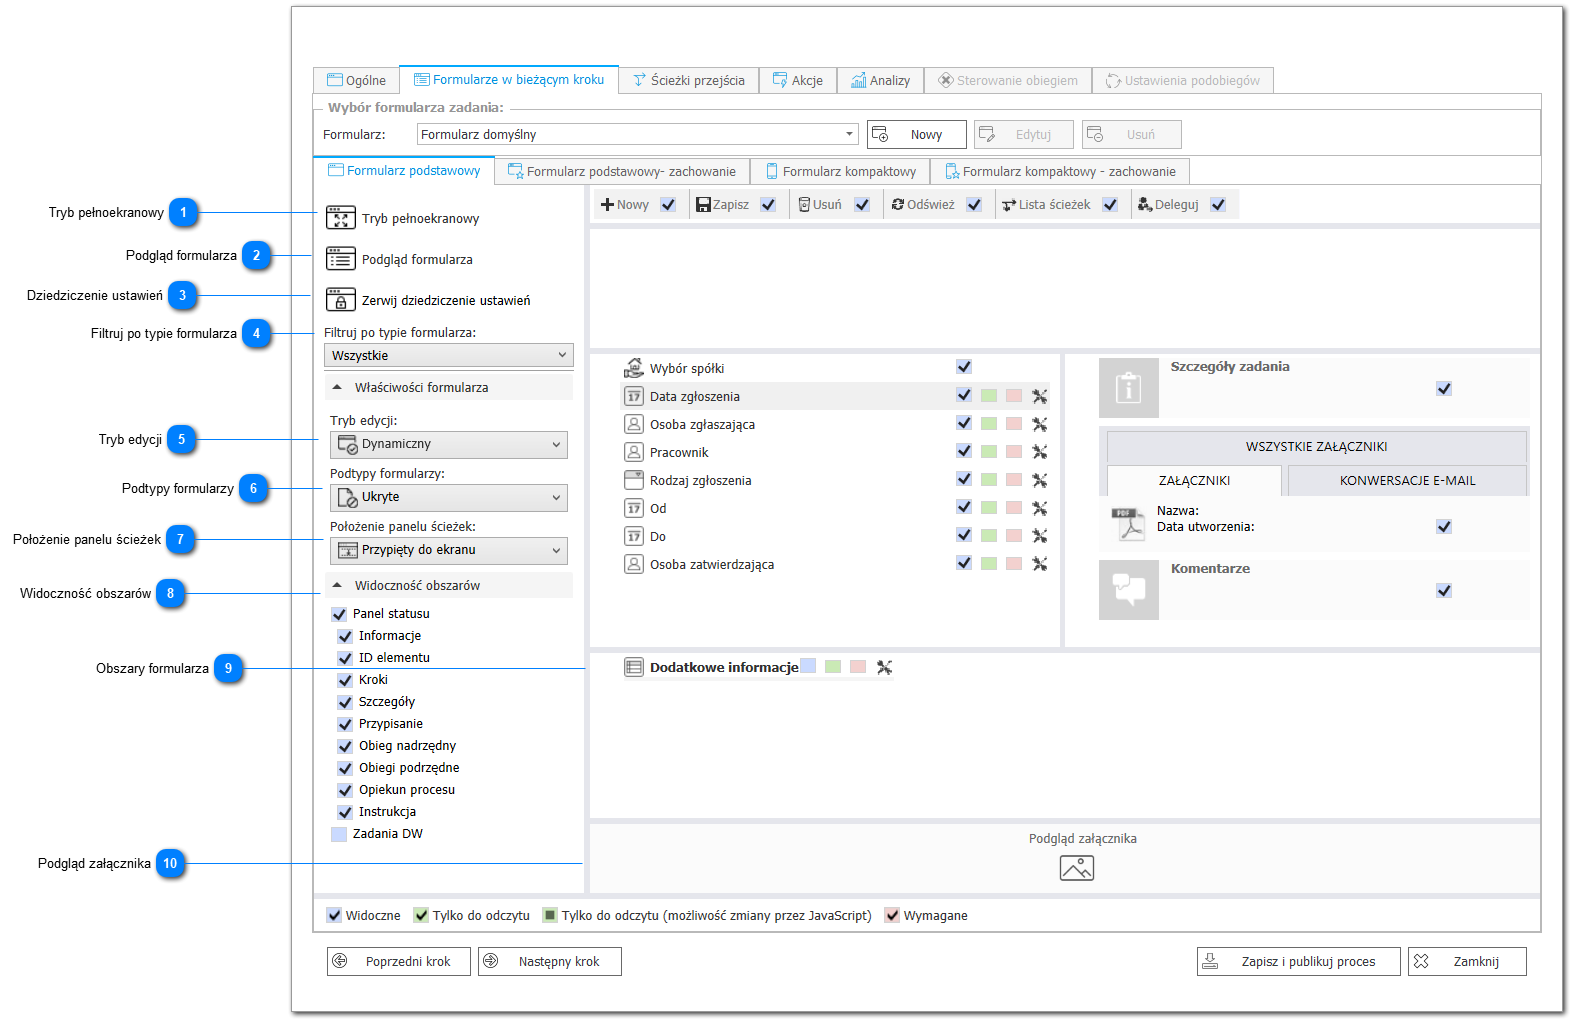Image resolution: width=1573 pixels, height=1022 pixels.
Task: Toggle visibility checkbox next to Lista ścieżek
Action: point(1110,204)
